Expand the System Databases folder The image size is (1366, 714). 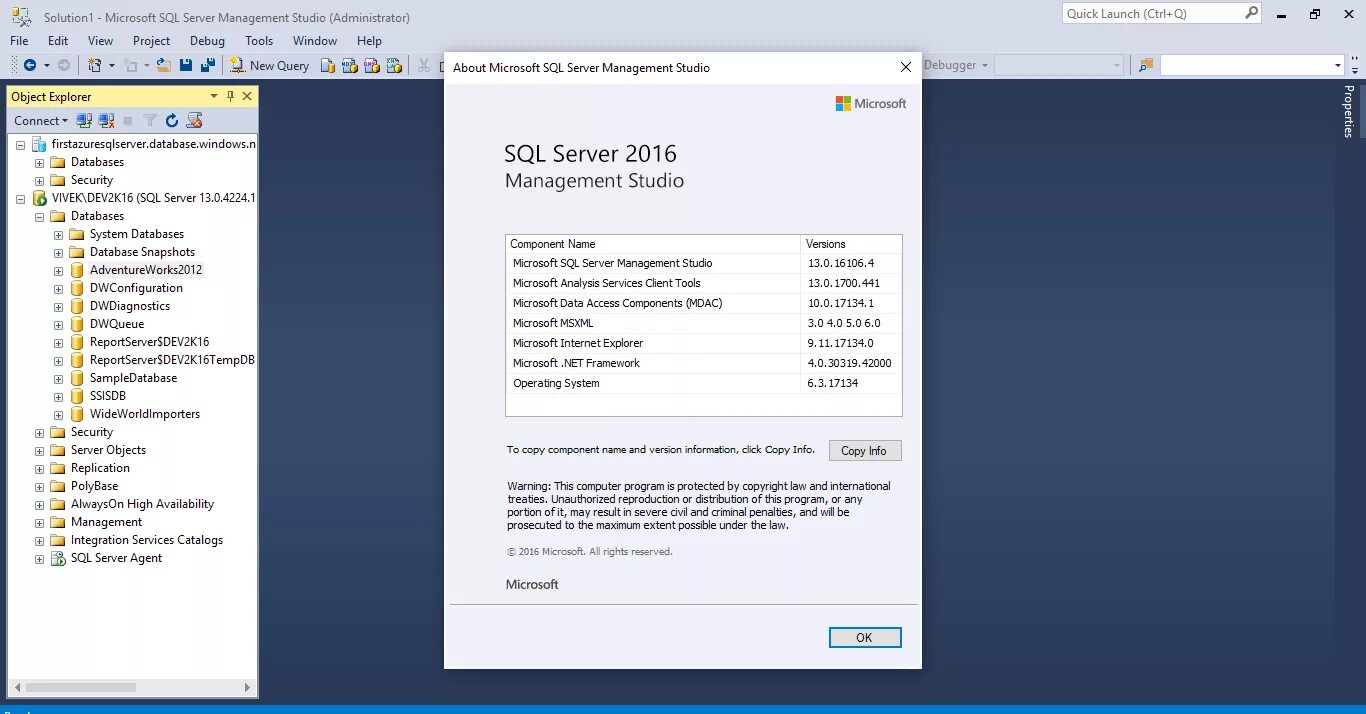coord(58,234)
